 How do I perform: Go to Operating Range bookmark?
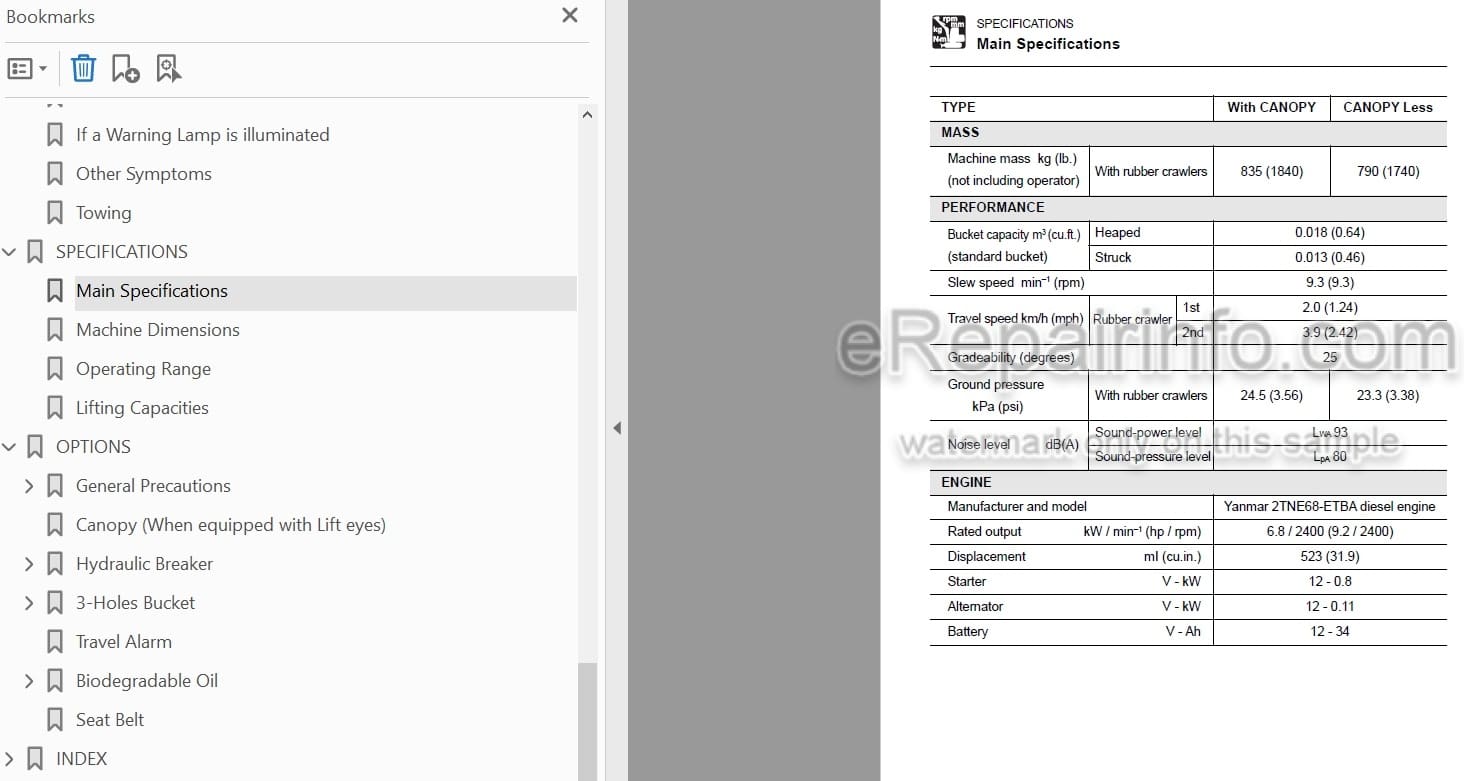pyautogui.click(x=143, y=369)
